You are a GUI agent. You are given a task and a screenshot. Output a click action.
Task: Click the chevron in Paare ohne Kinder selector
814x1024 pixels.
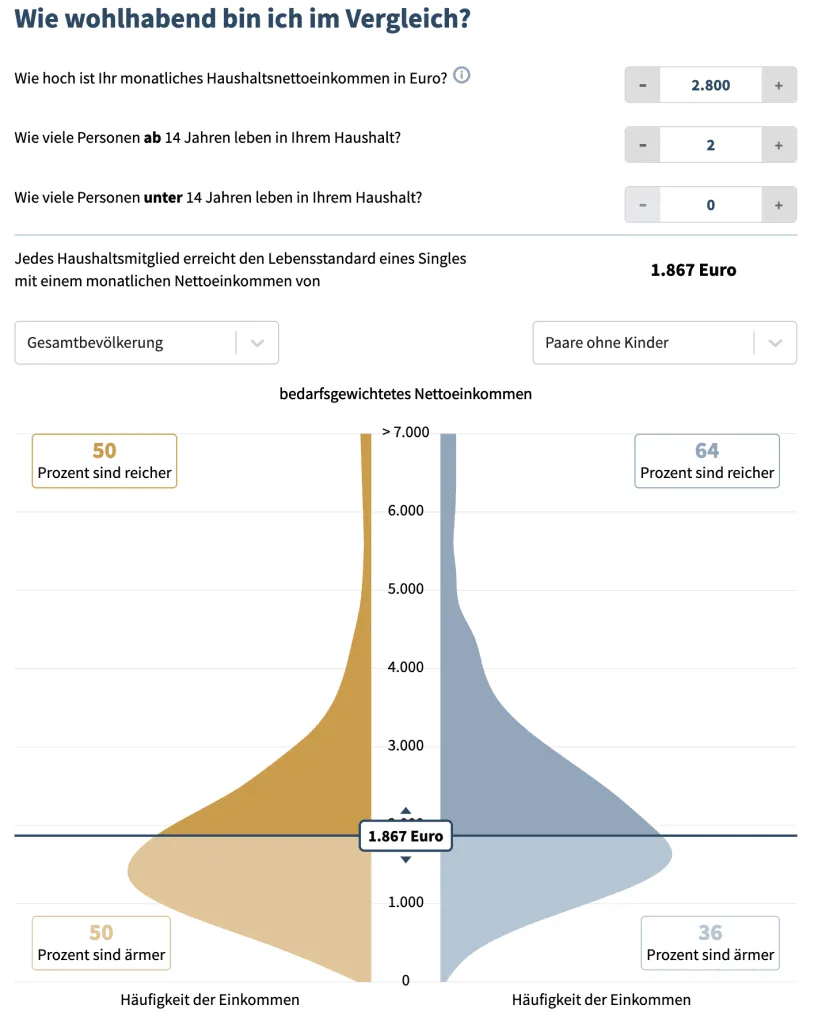coord(775,343)
